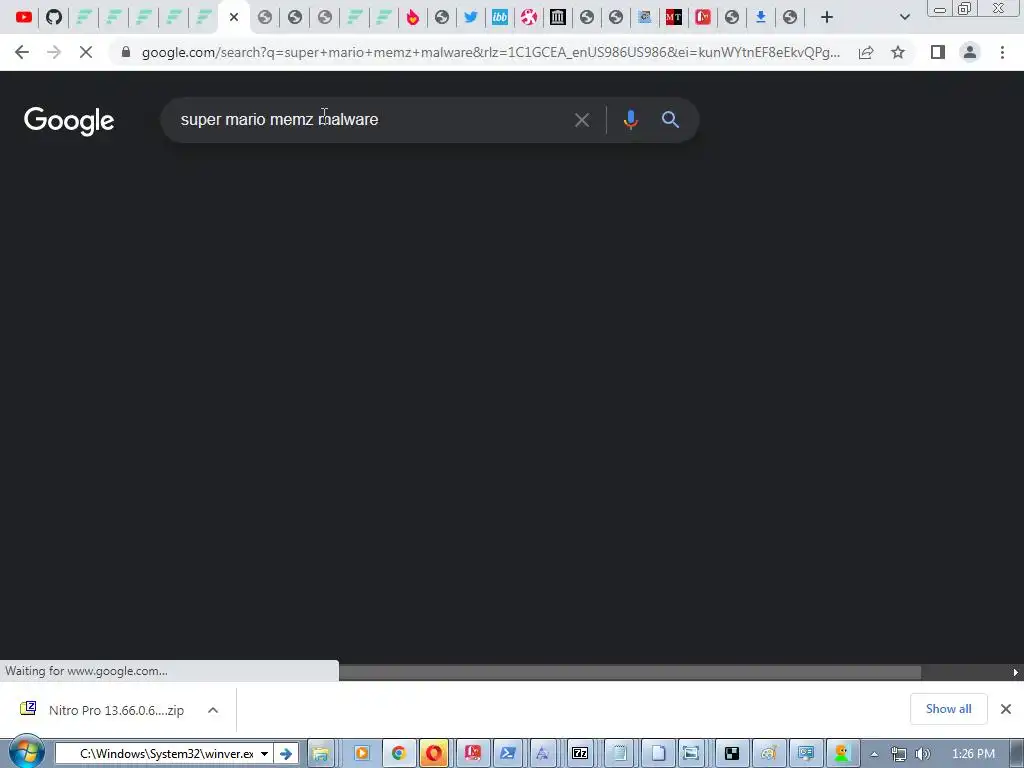
Task: Show hidden system tray icons
Action: pos(874,754)
